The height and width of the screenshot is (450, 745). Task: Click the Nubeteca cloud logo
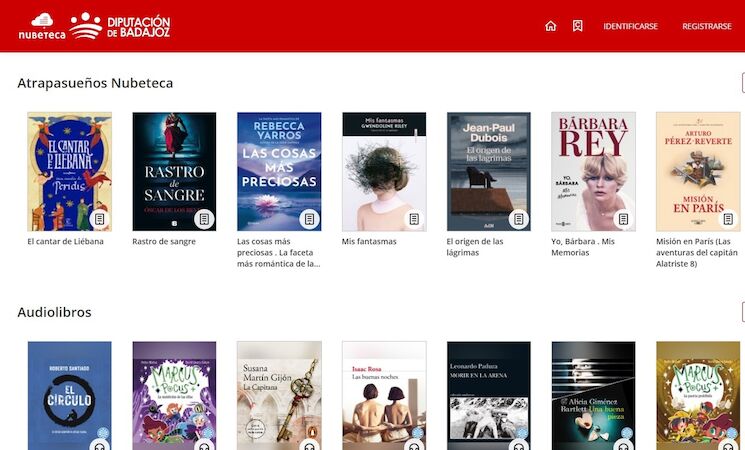coord(42,26)
